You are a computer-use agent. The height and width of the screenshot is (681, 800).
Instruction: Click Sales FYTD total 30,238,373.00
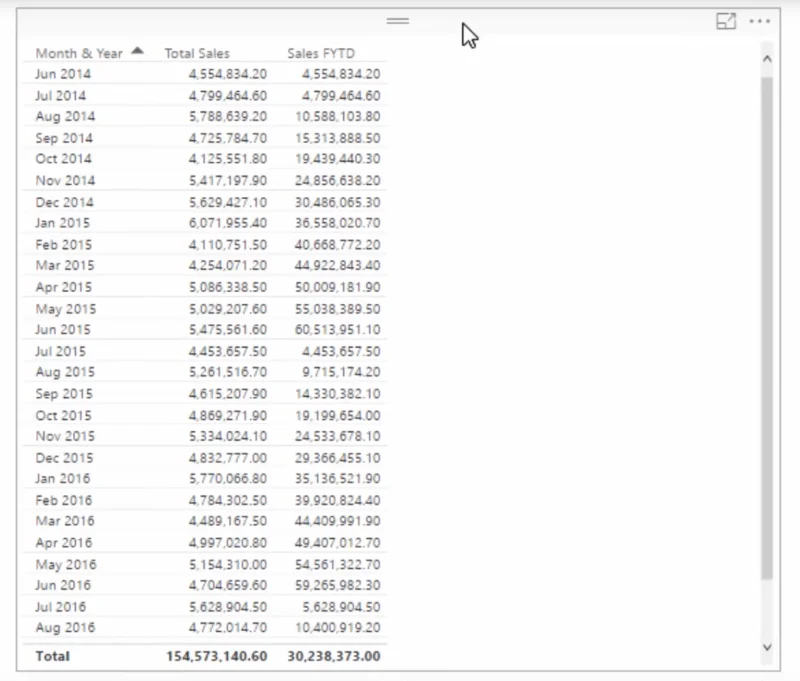[334, 656]
